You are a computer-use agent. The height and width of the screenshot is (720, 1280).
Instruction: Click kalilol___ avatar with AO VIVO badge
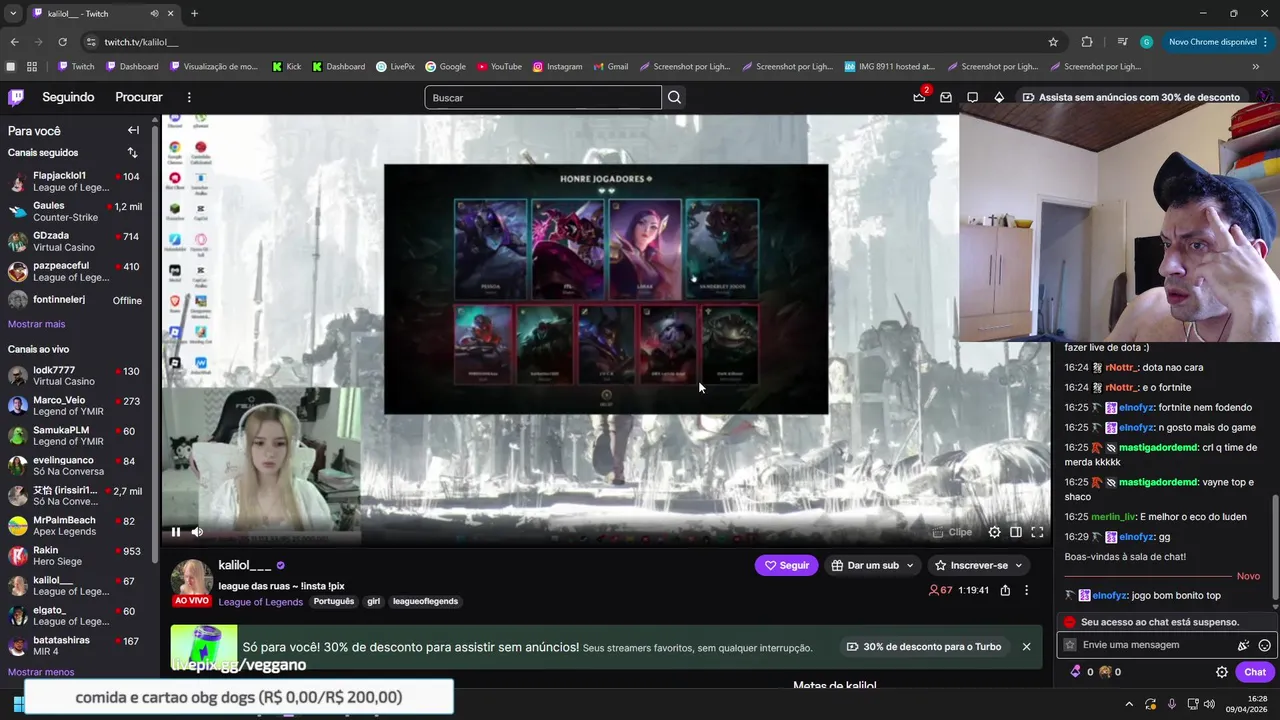click(x=192, y=582)
